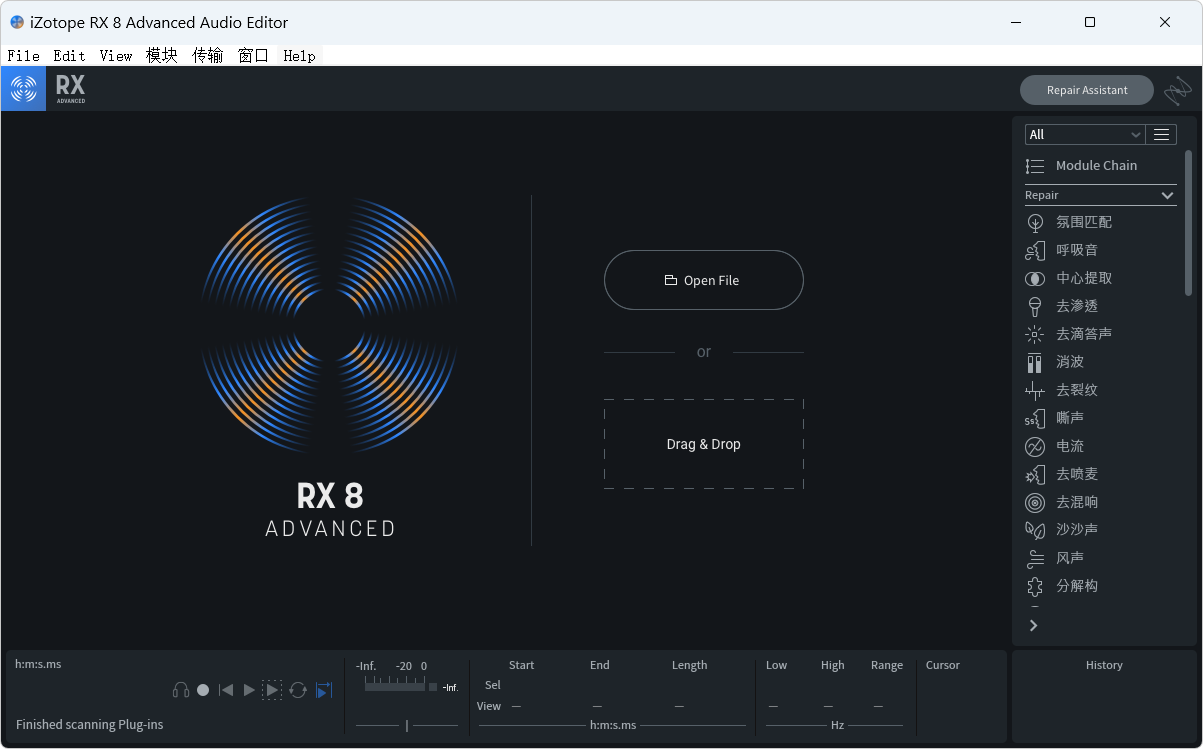Open the 氛围匹配 ambience match module
1203x749 pixels.
1100,222
